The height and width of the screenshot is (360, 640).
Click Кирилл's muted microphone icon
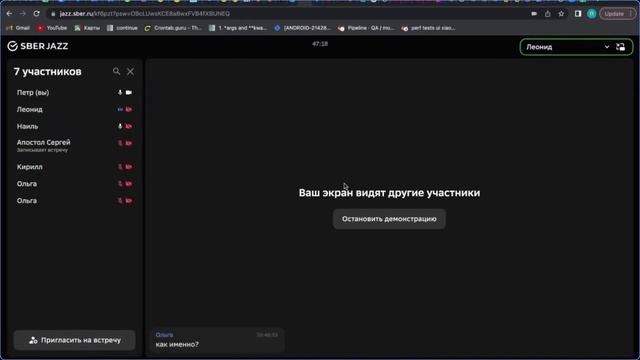(120, 167)
